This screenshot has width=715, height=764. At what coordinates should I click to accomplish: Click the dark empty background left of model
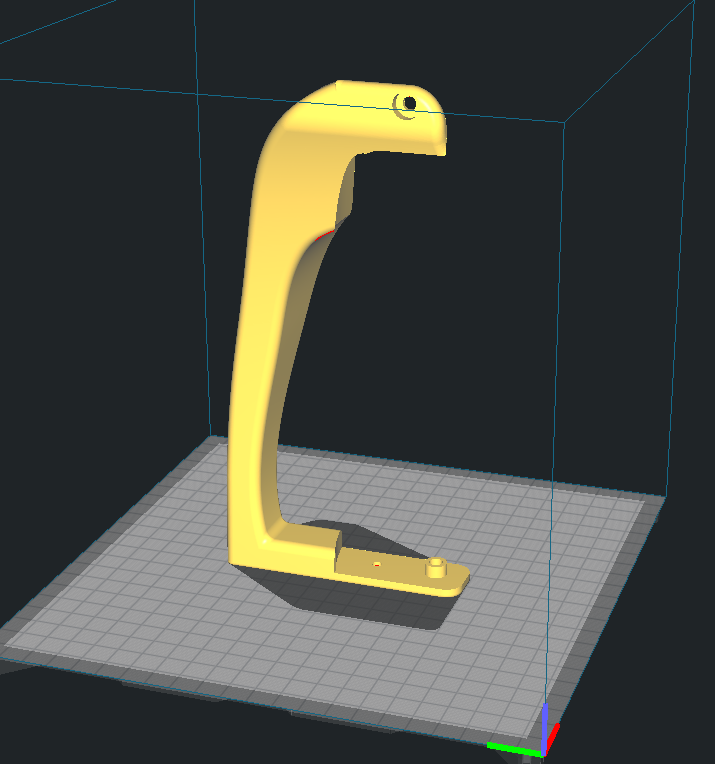pos(107,268)
